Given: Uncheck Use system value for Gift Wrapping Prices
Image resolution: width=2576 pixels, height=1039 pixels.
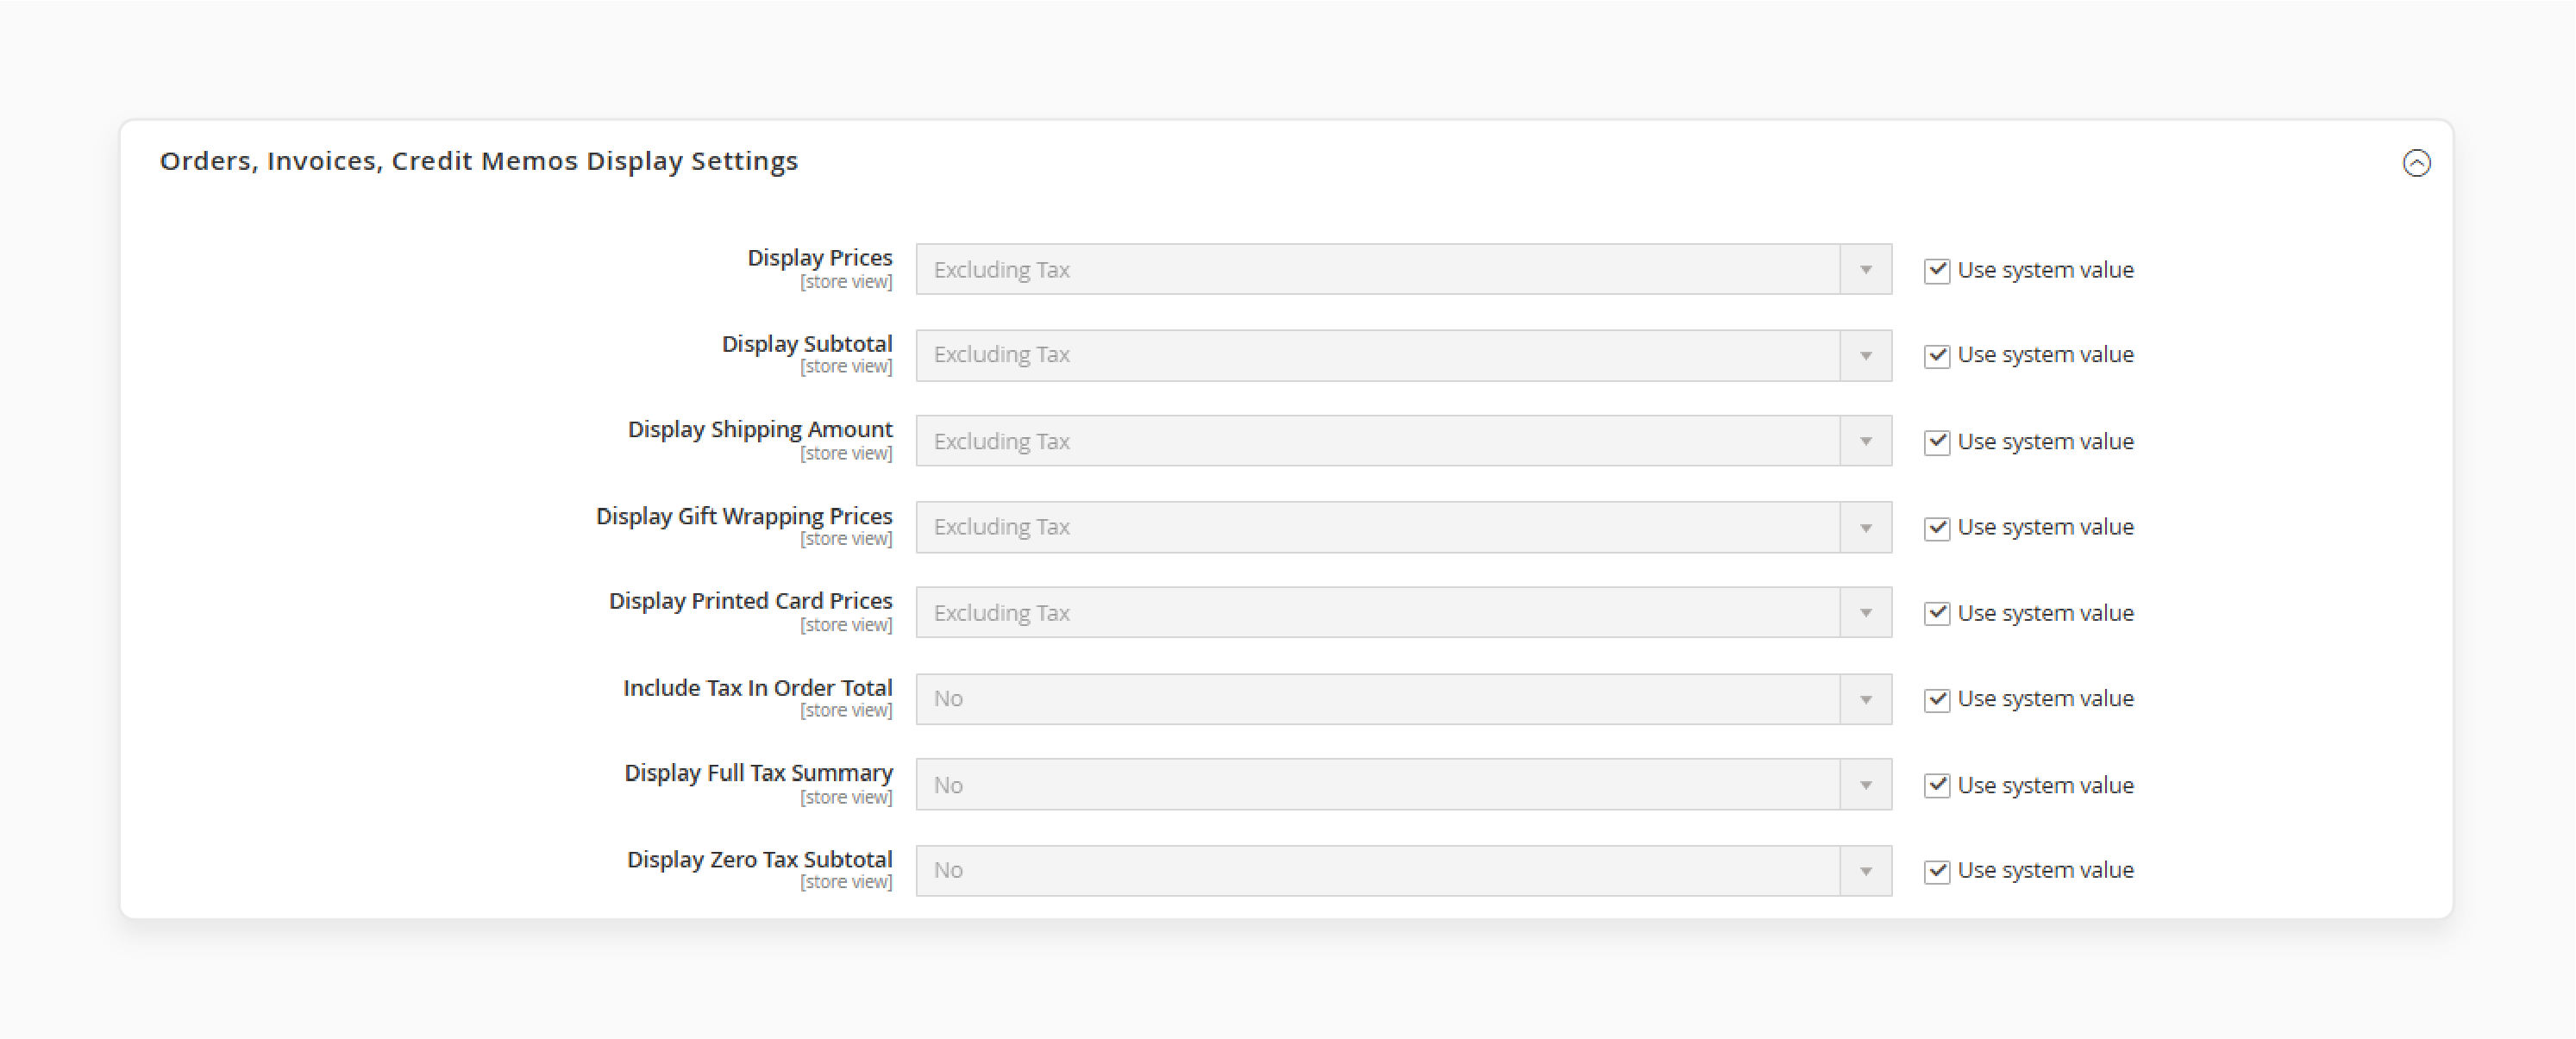Looking at the screenshot, I should [1937, 527].
